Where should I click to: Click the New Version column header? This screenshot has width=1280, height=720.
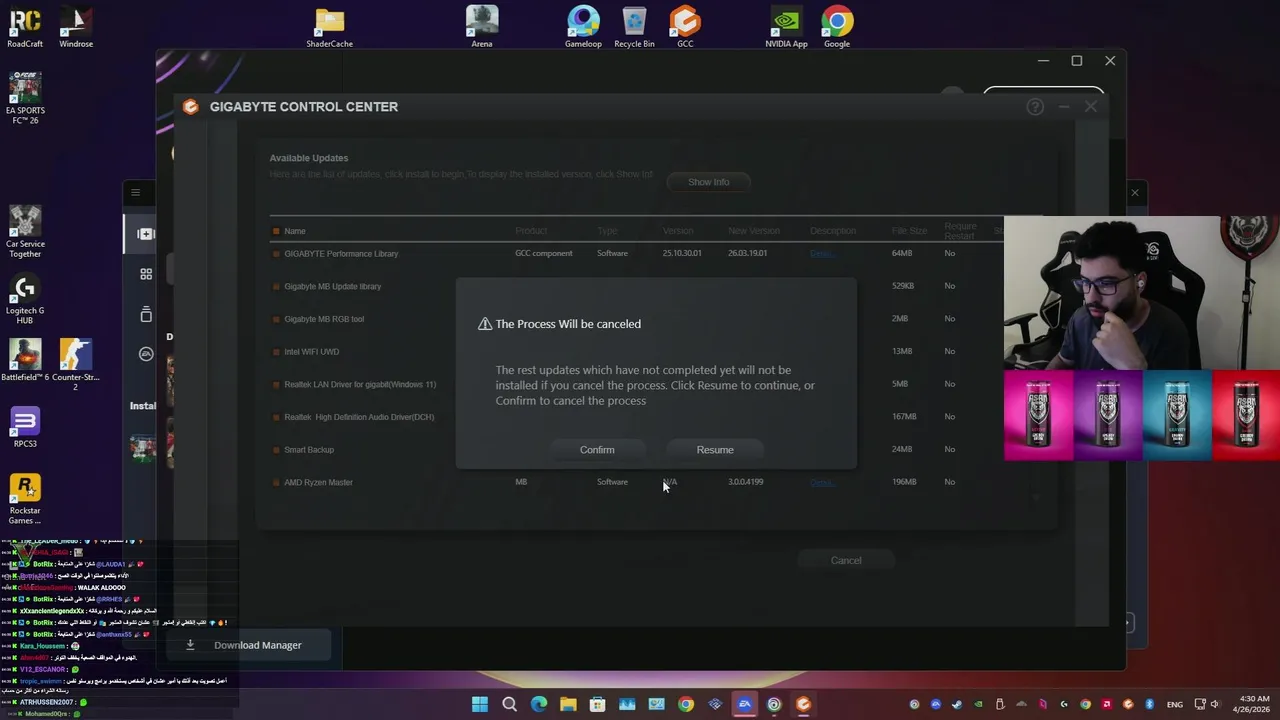754,231
